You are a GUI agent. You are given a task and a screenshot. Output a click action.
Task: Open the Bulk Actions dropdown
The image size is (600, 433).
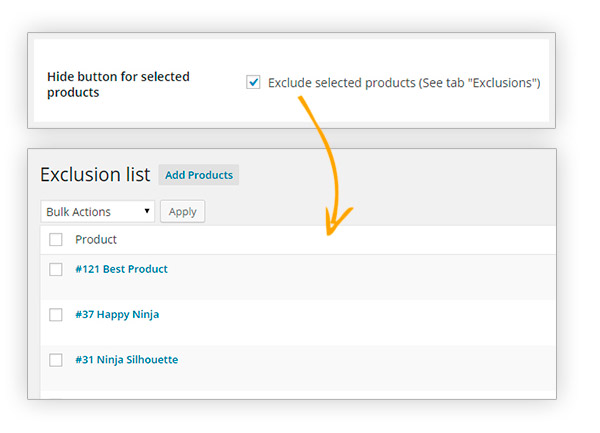(98, 212)
